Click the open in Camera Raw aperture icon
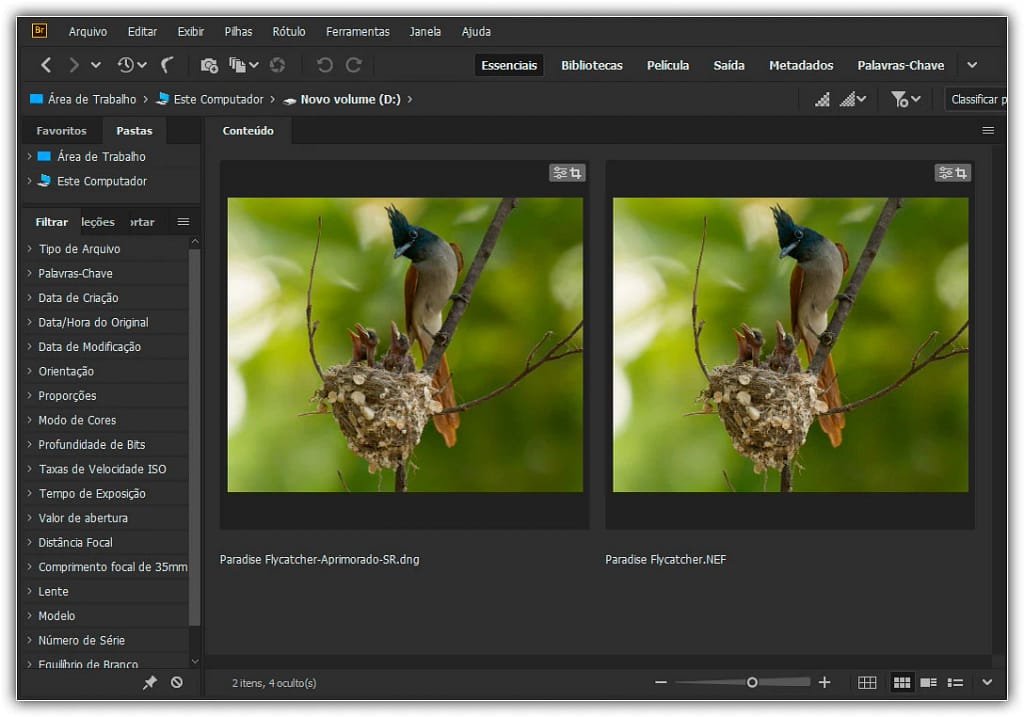This screenshot has height=717, width=1024. point(278,65)
